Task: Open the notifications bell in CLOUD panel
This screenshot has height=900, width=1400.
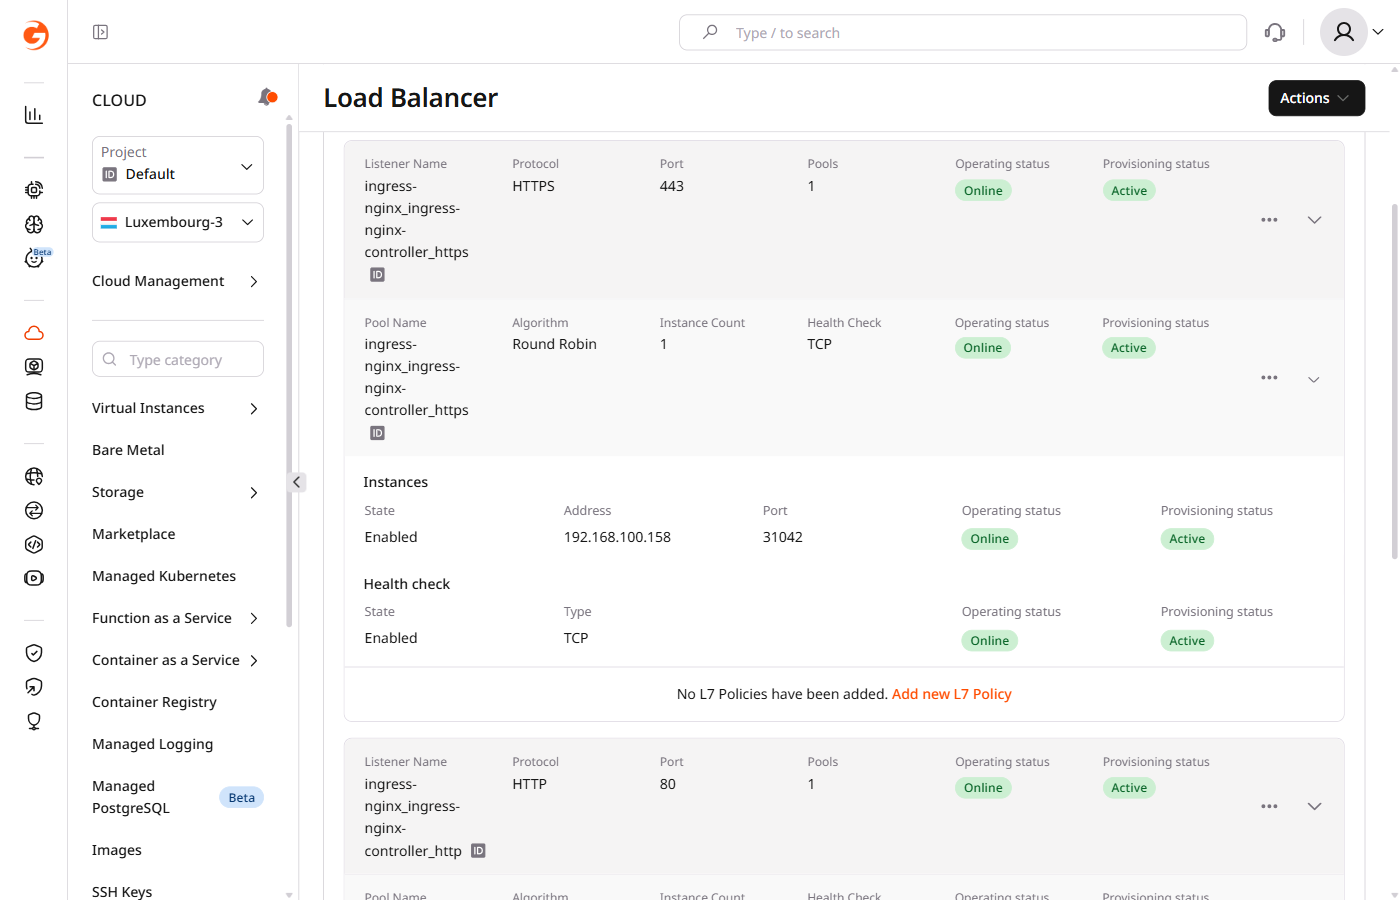Action: tap(267, 97)
